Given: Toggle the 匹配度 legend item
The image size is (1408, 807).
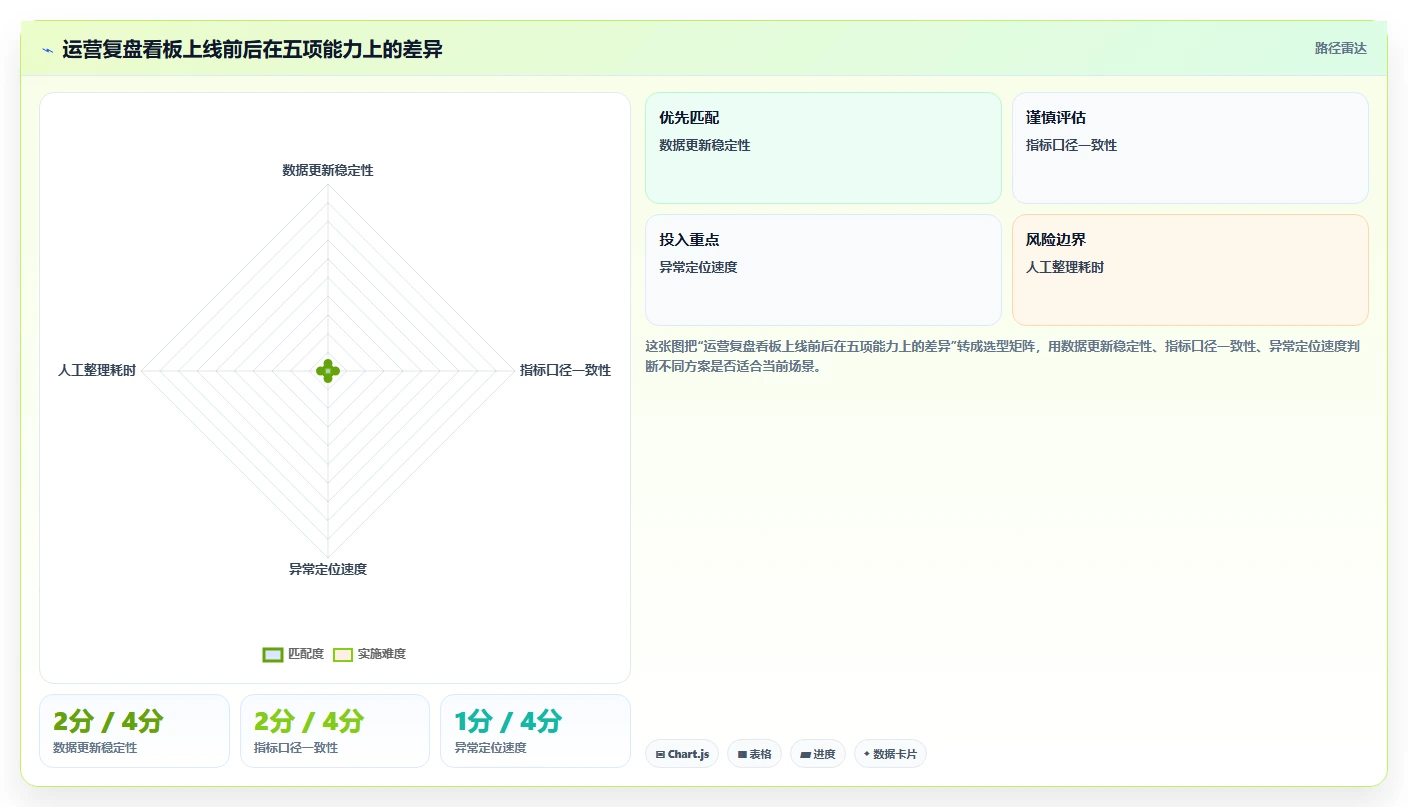Looking at the screenshot, I should coord(293,654).
